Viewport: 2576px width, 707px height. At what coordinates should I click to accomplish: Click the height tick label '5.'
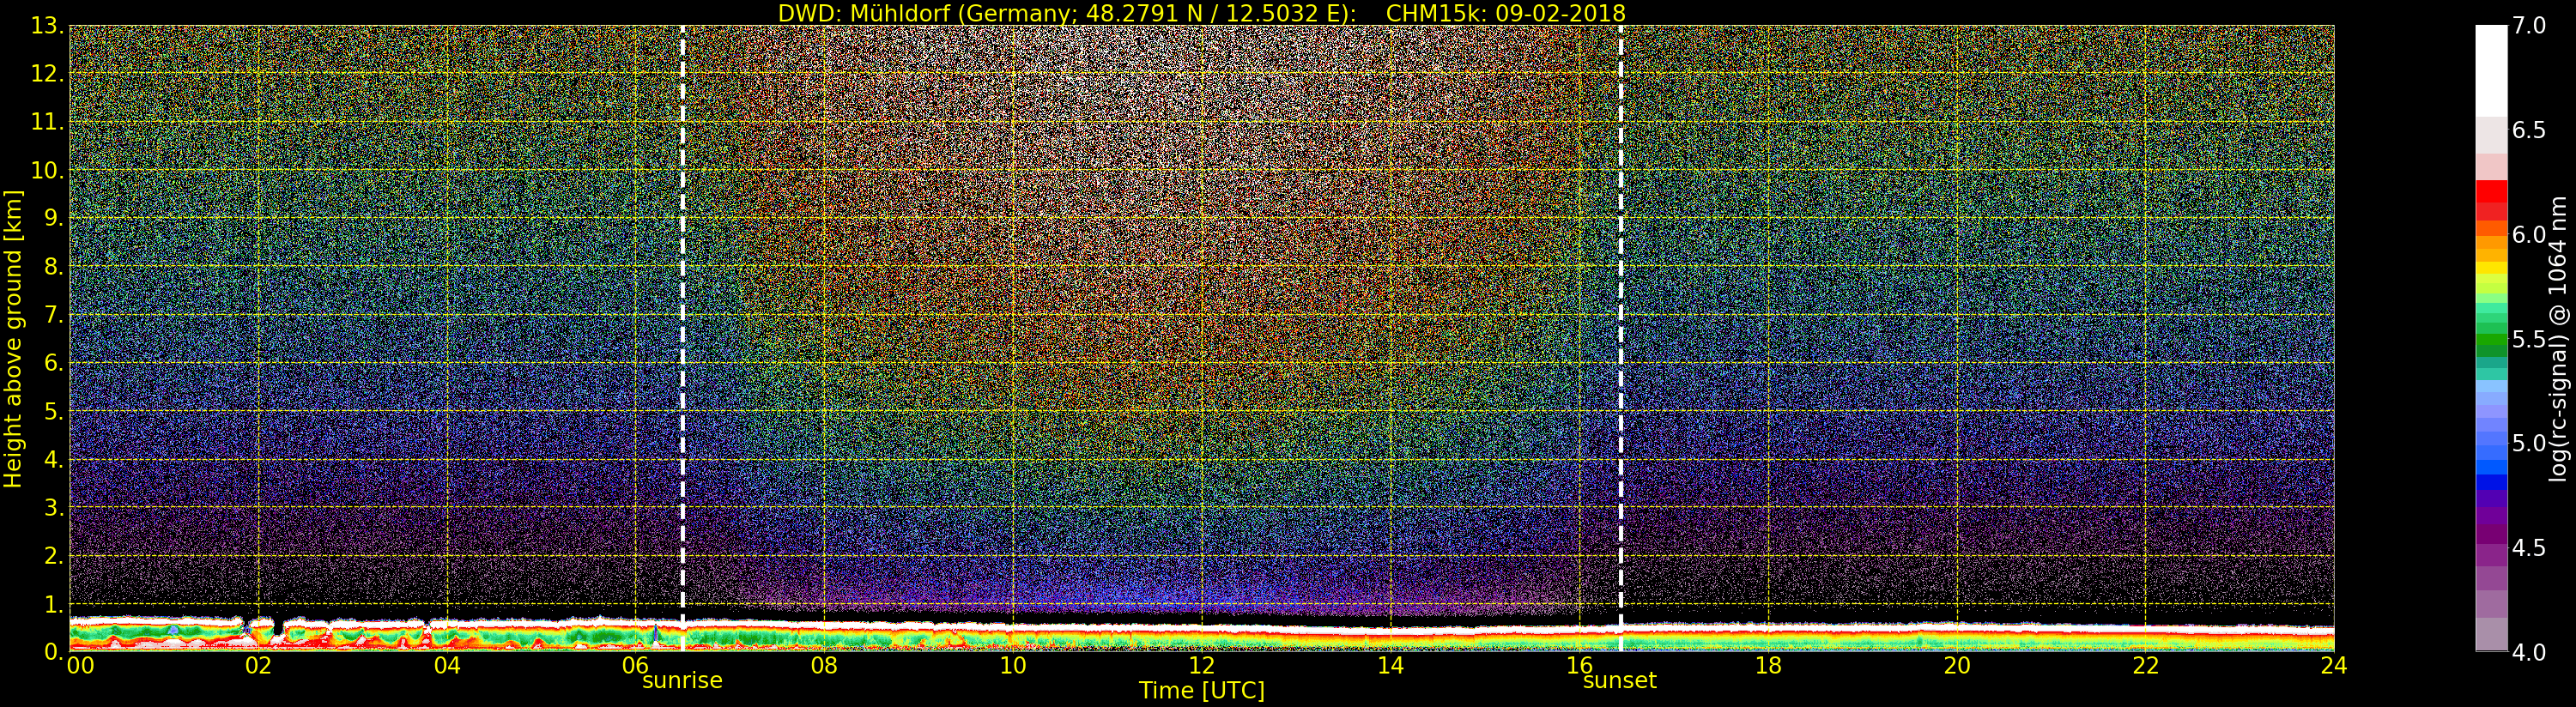click(x=54, y=411)
